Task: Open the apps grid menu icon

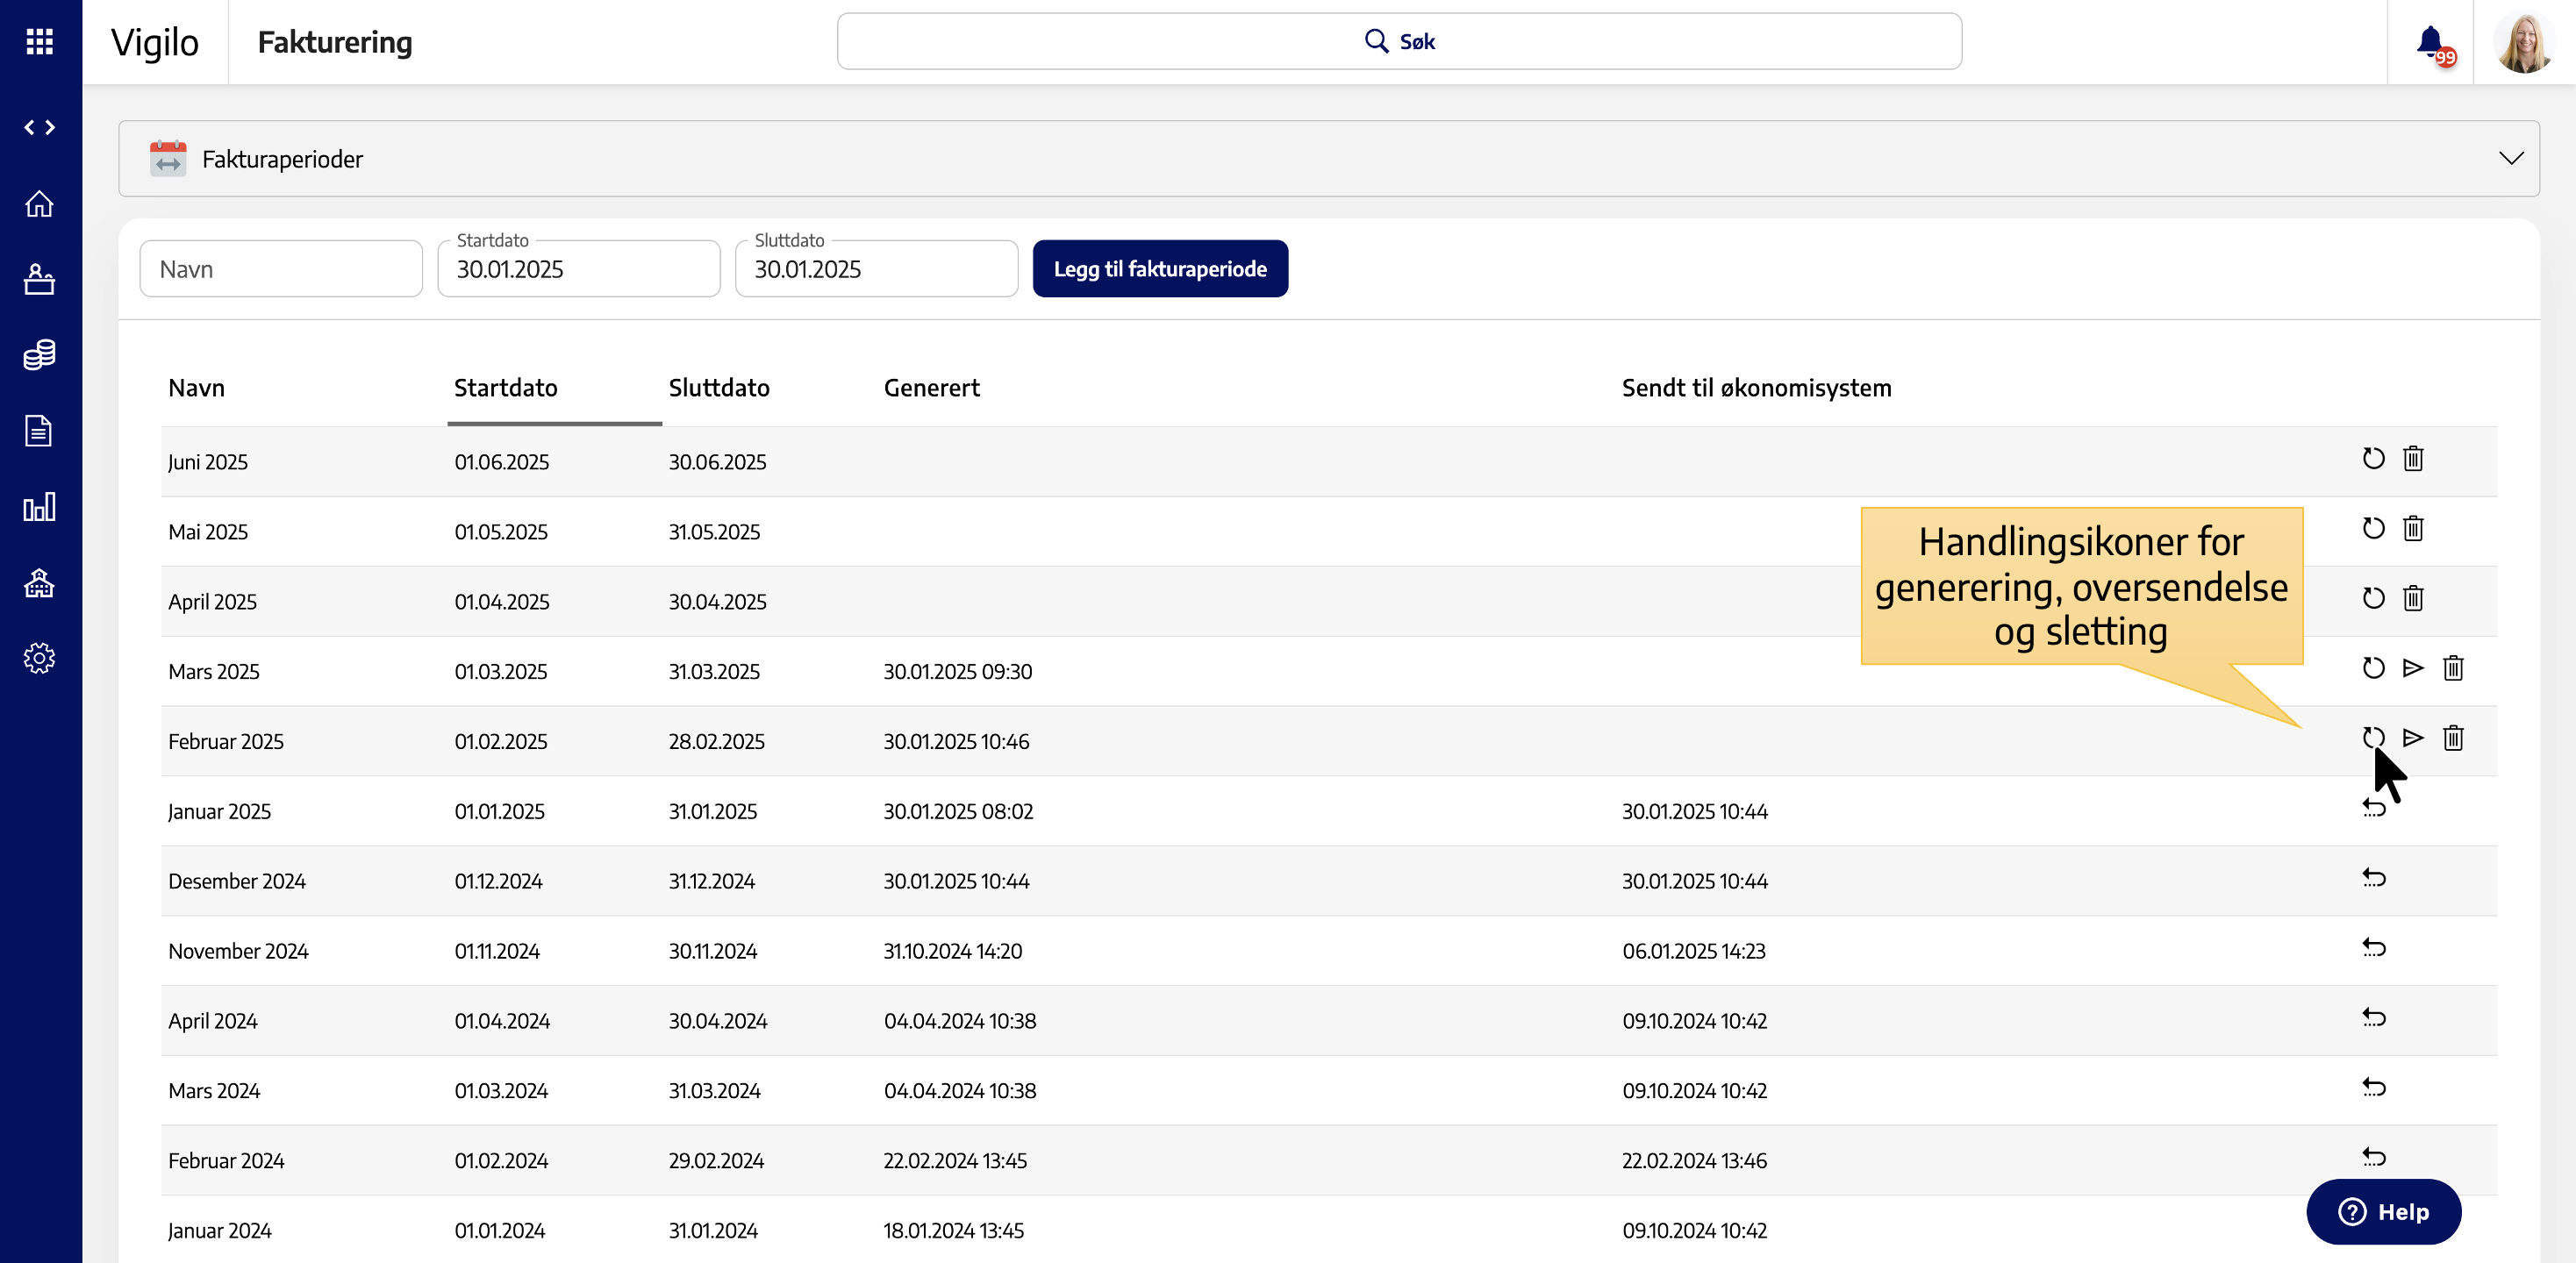Action: [x=40, y=41]
